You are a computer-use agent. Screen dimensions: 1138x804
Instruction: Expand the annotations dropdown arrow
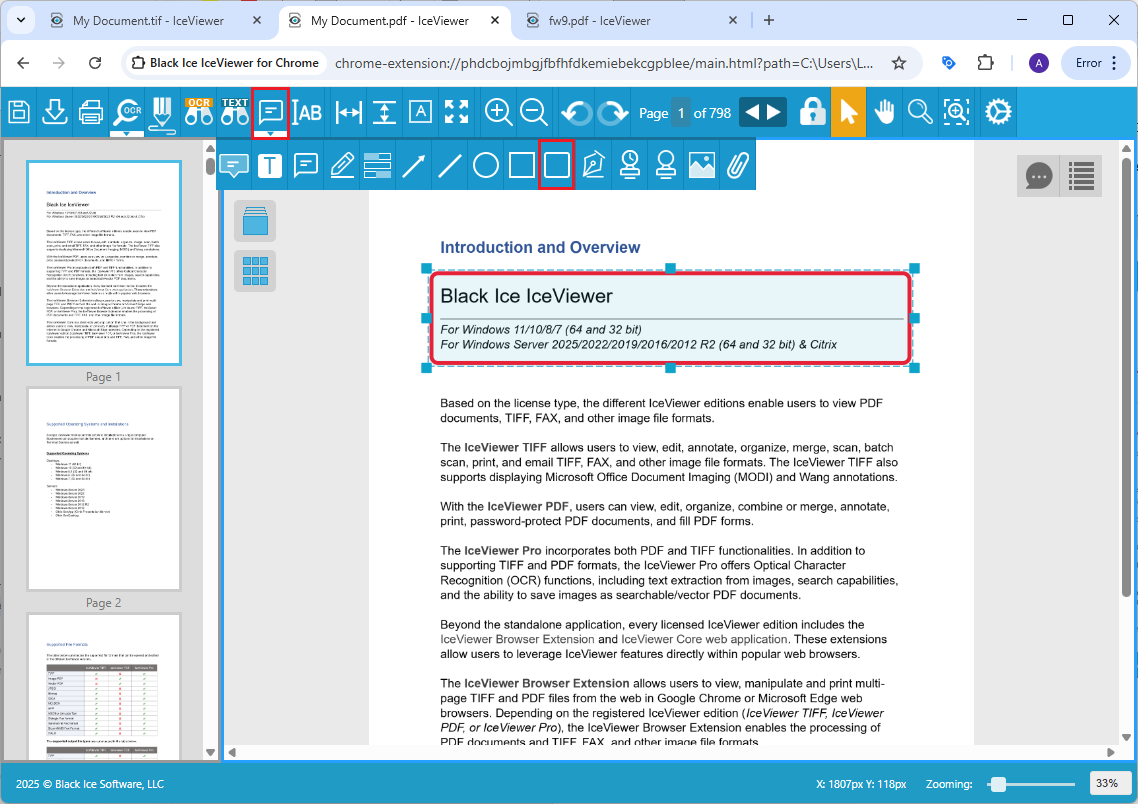(x=271, y=134)
